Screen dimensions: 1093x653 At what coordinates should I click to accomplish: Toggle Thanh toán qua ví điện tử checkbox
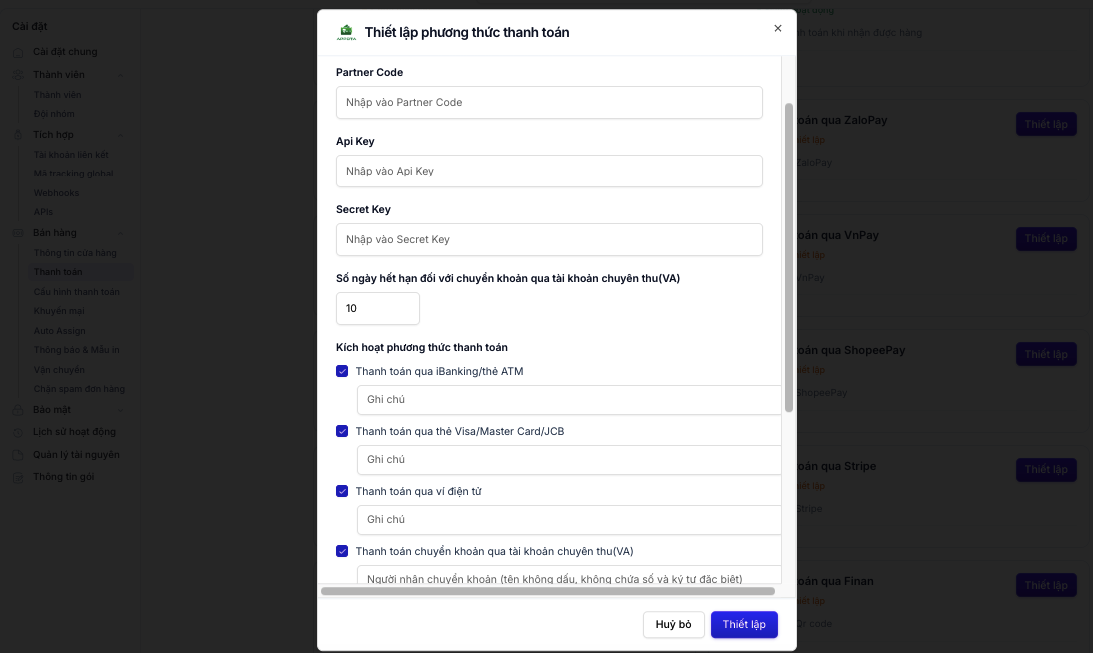click(x=342, y=491)
